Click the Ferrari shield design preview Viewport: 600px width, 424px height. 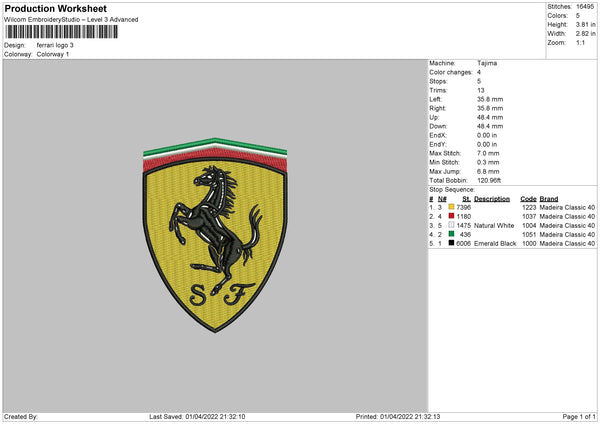click(x=215, y=235)
